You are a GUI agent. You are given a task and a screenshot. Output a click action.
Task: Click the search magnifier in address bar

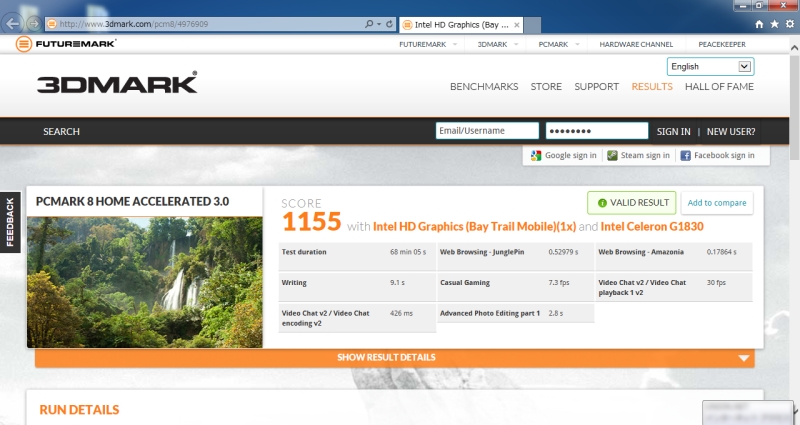point(368,24)
